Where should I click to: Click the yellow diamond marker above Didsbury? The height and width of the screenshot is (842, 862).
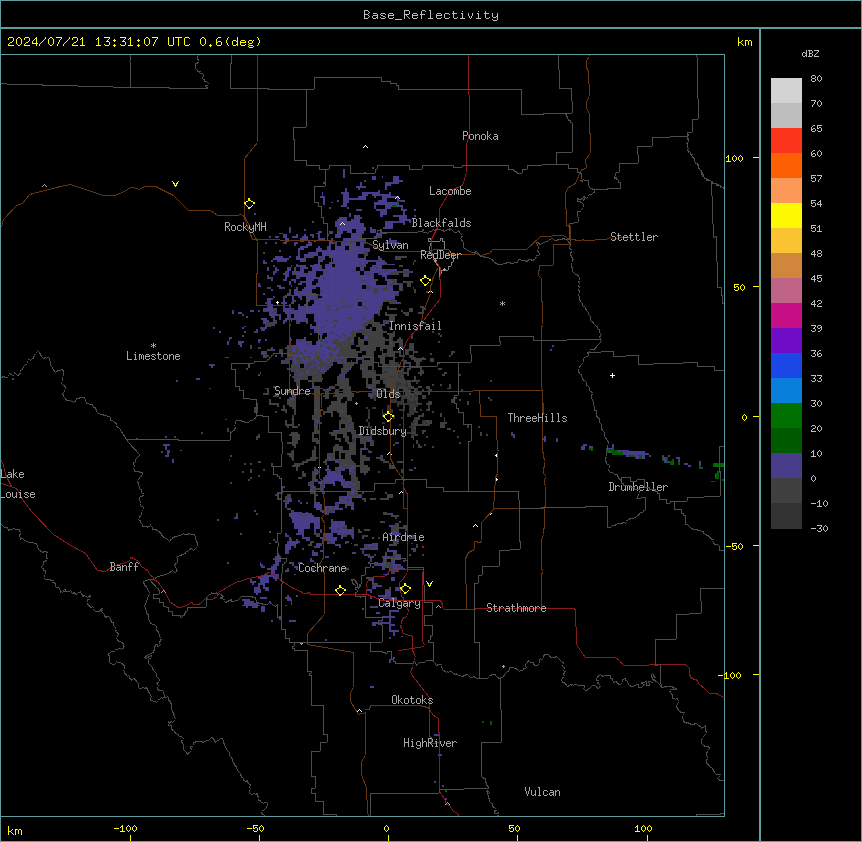click(x=389, y=417)
